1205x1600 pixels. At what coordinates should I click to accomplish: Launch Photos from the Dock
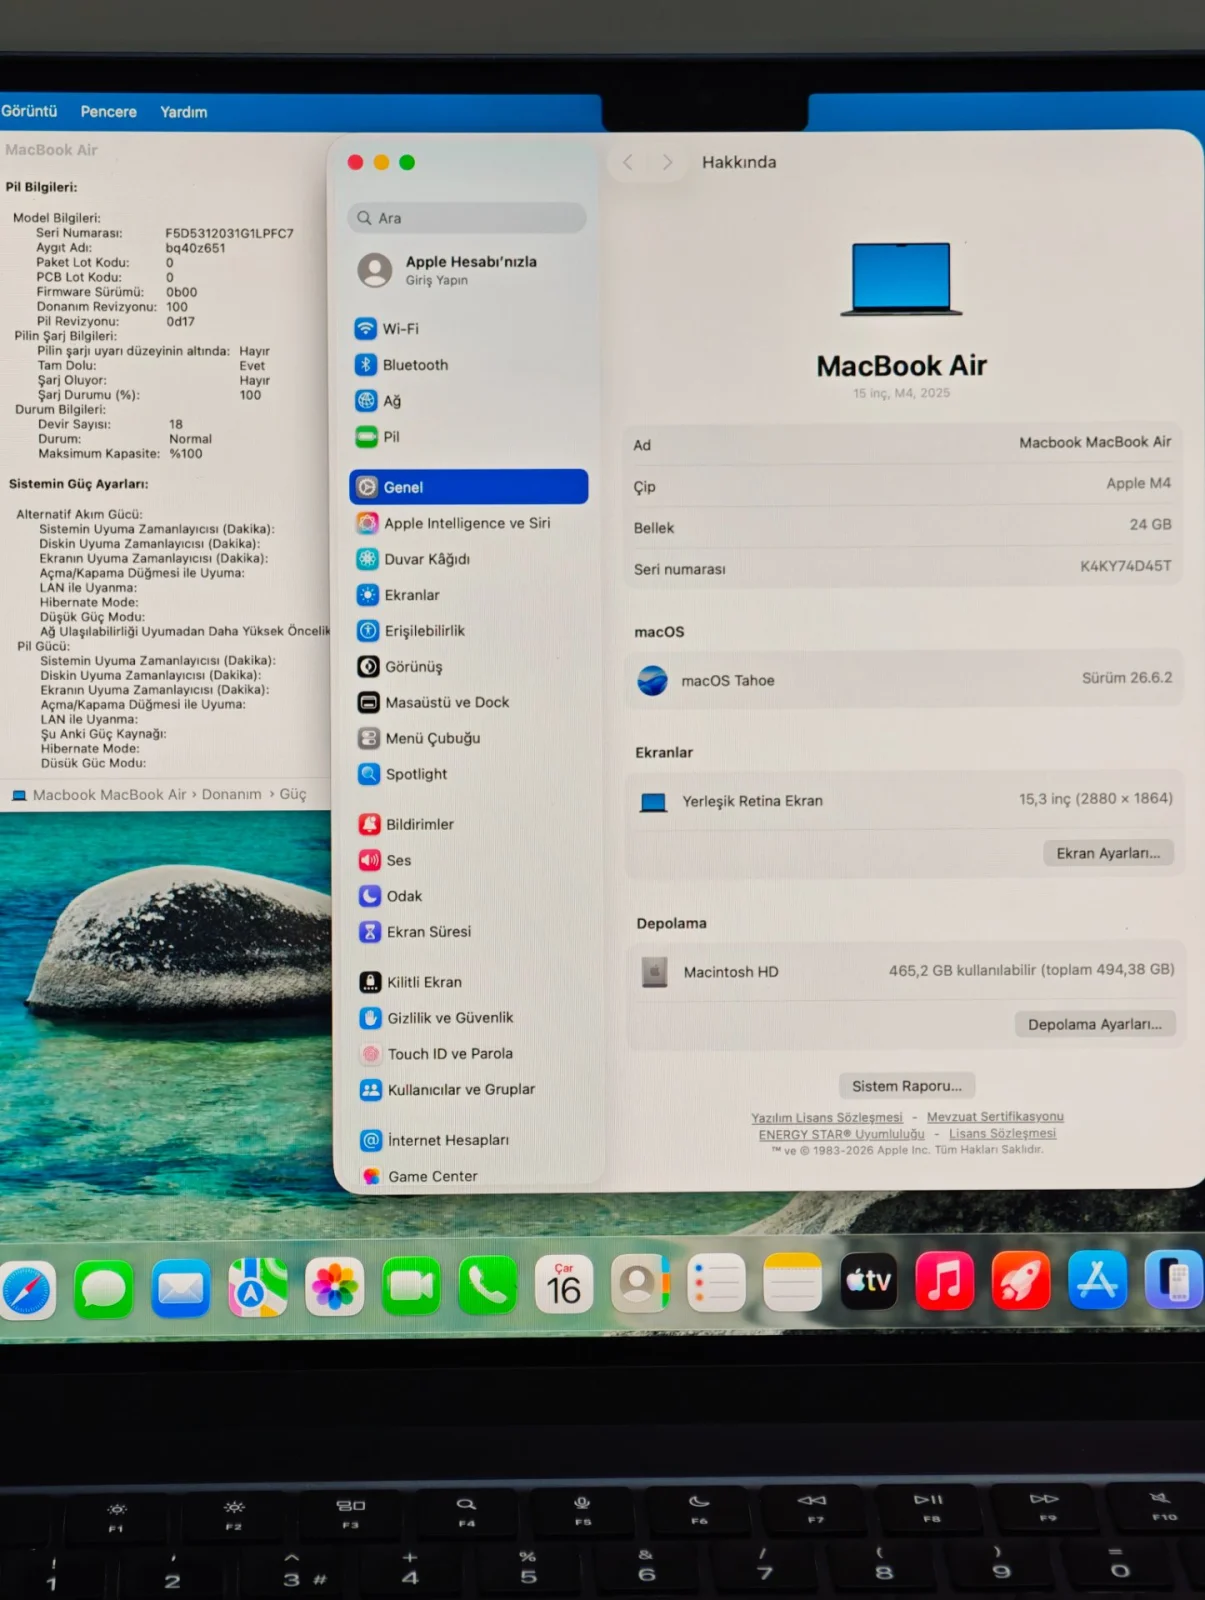(334, 1286)
